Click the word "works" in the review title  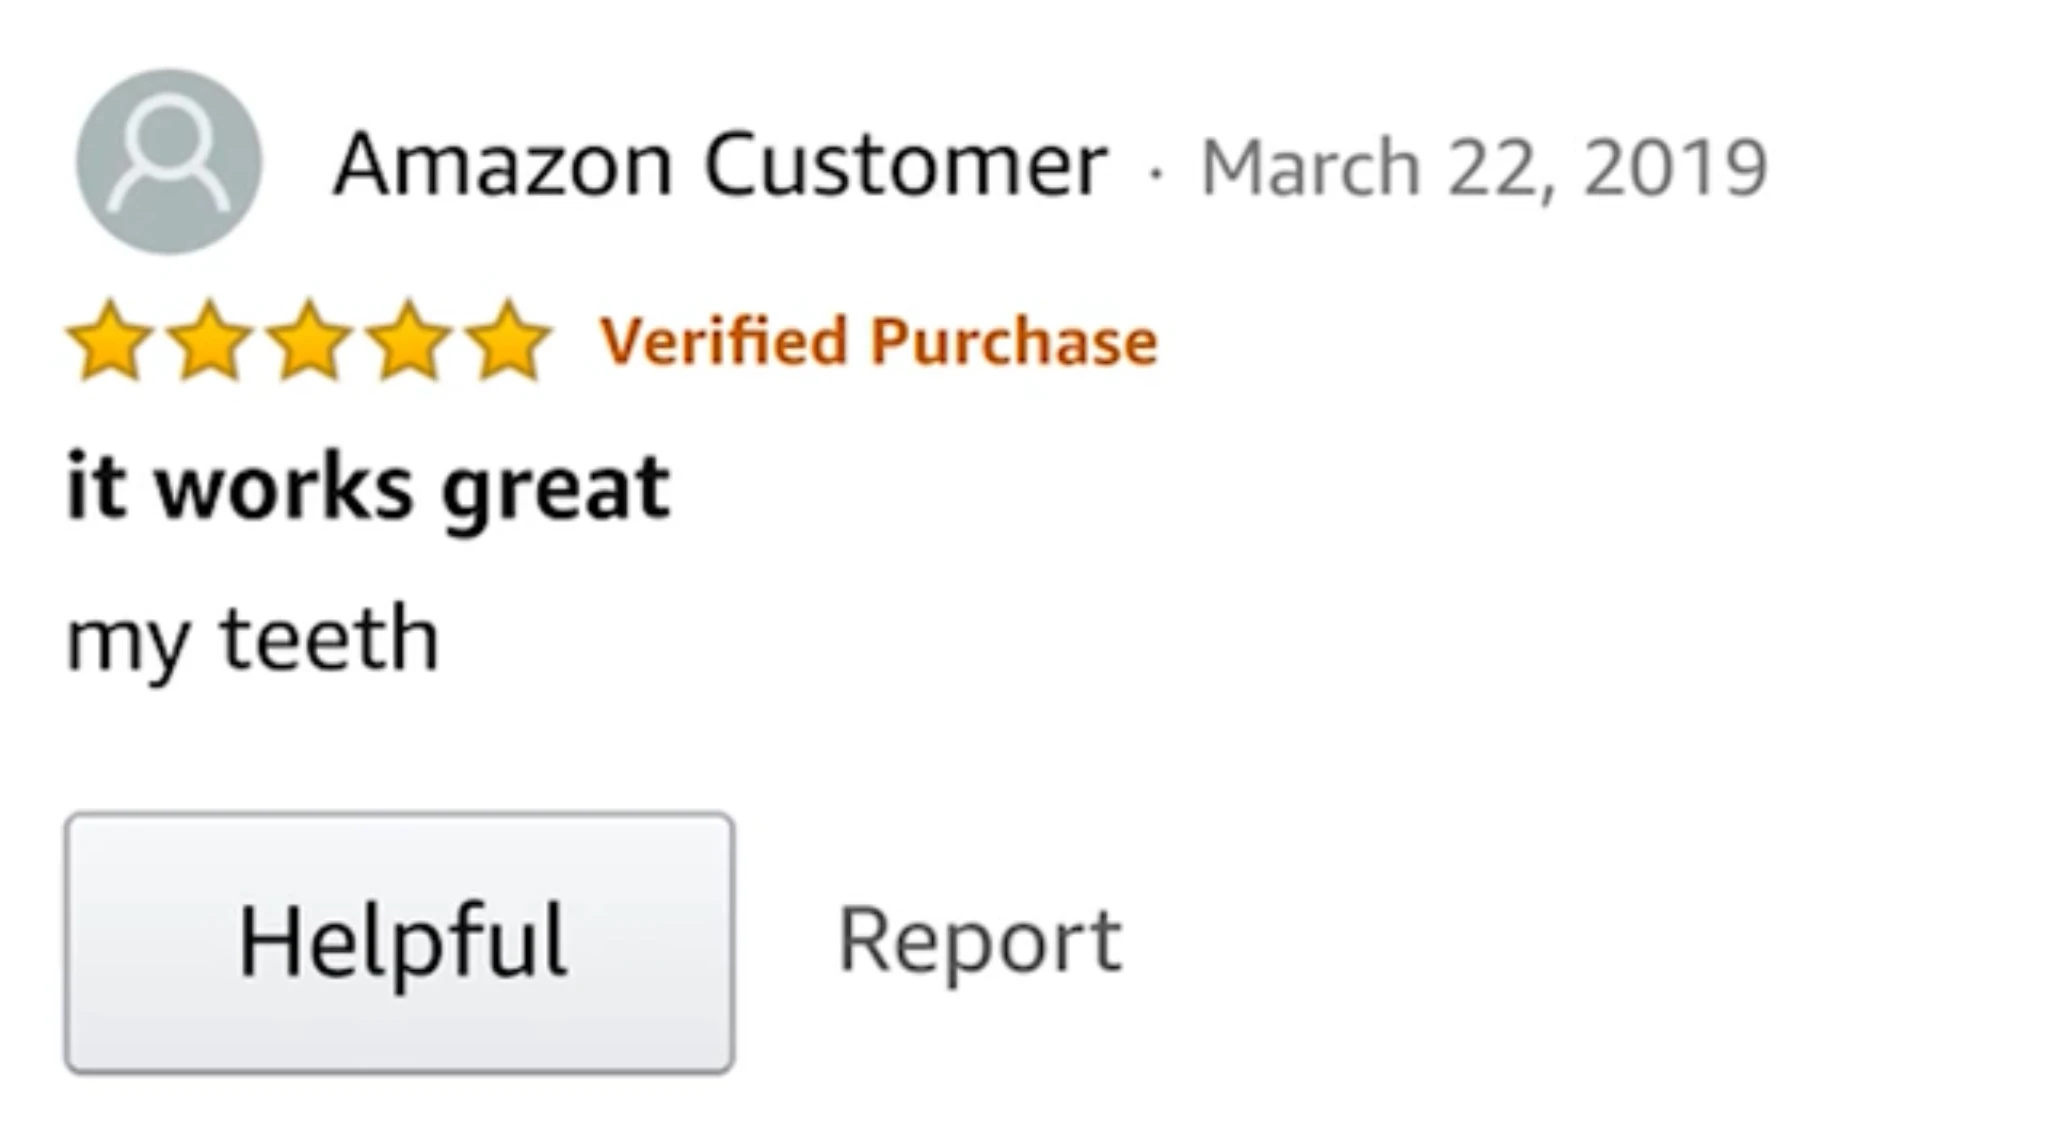pyautogui.click(x=283, y=488)
